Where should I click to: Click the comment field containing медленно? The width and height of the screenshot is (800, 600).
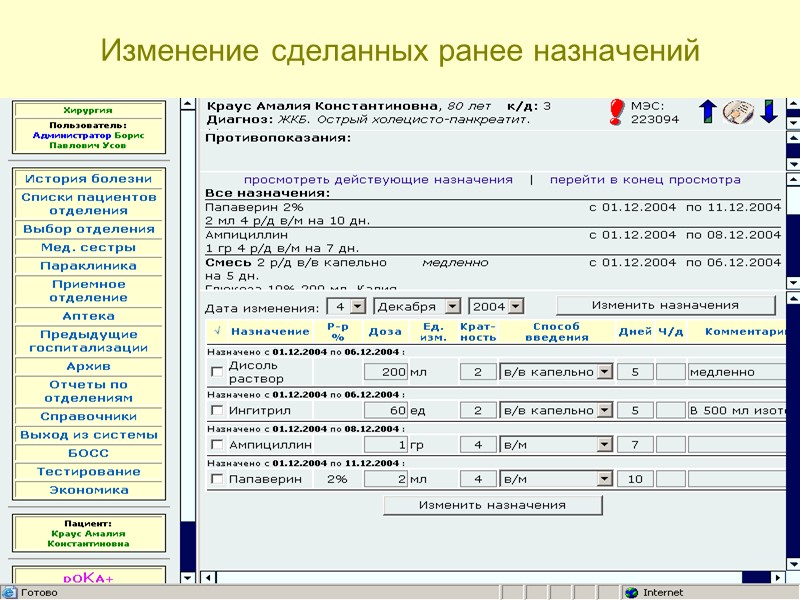click(x=736, y=372)
